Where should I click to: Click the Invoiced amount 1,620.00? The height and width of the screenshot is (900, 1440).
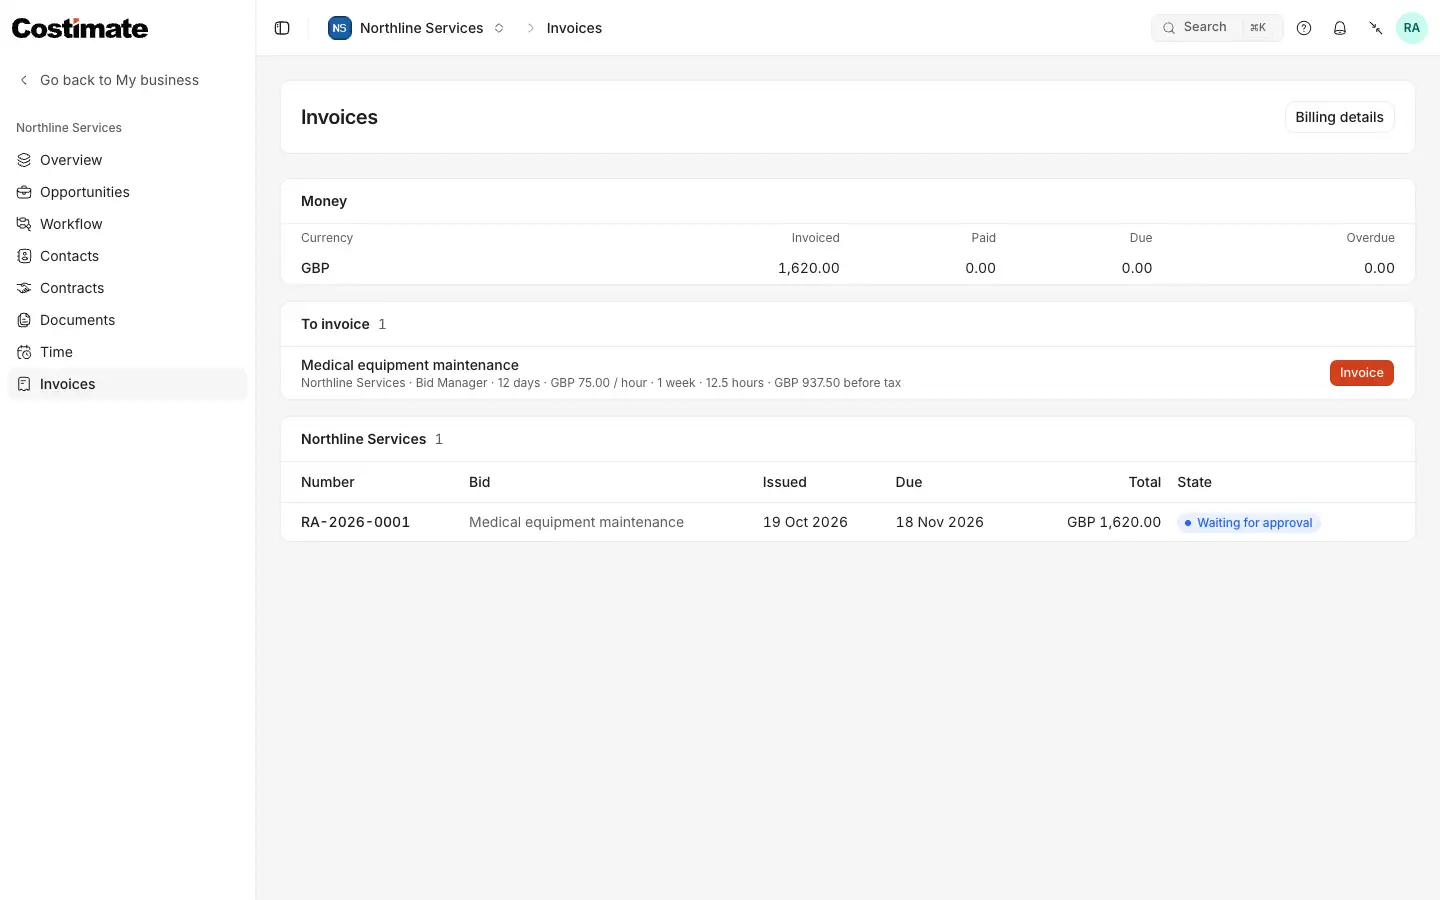click(809, 268)
